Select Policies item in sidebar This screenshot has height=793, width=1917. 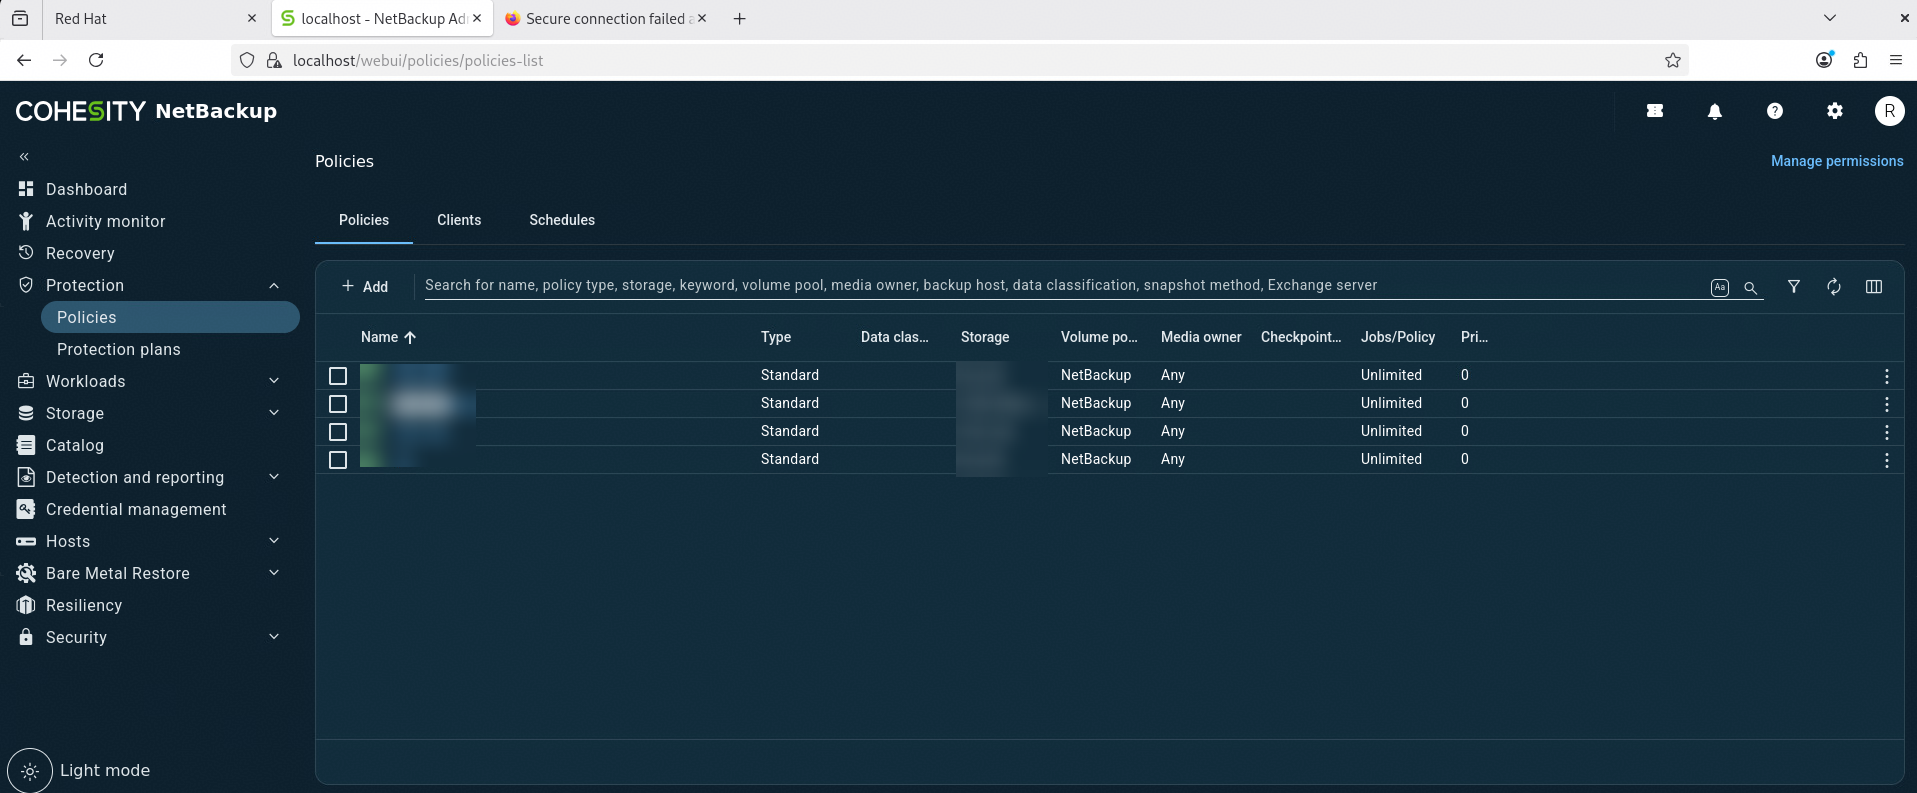coord(170,317)
